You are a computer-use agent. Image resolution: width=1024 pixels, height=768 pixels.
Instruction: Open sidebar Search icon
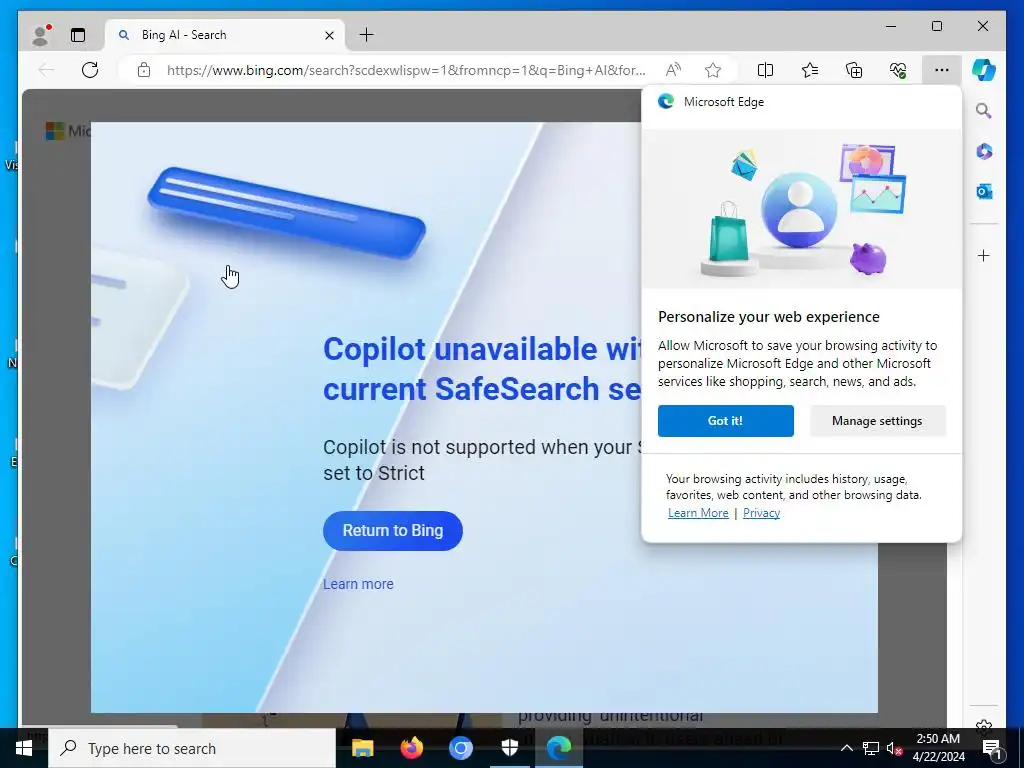(984, 111)
